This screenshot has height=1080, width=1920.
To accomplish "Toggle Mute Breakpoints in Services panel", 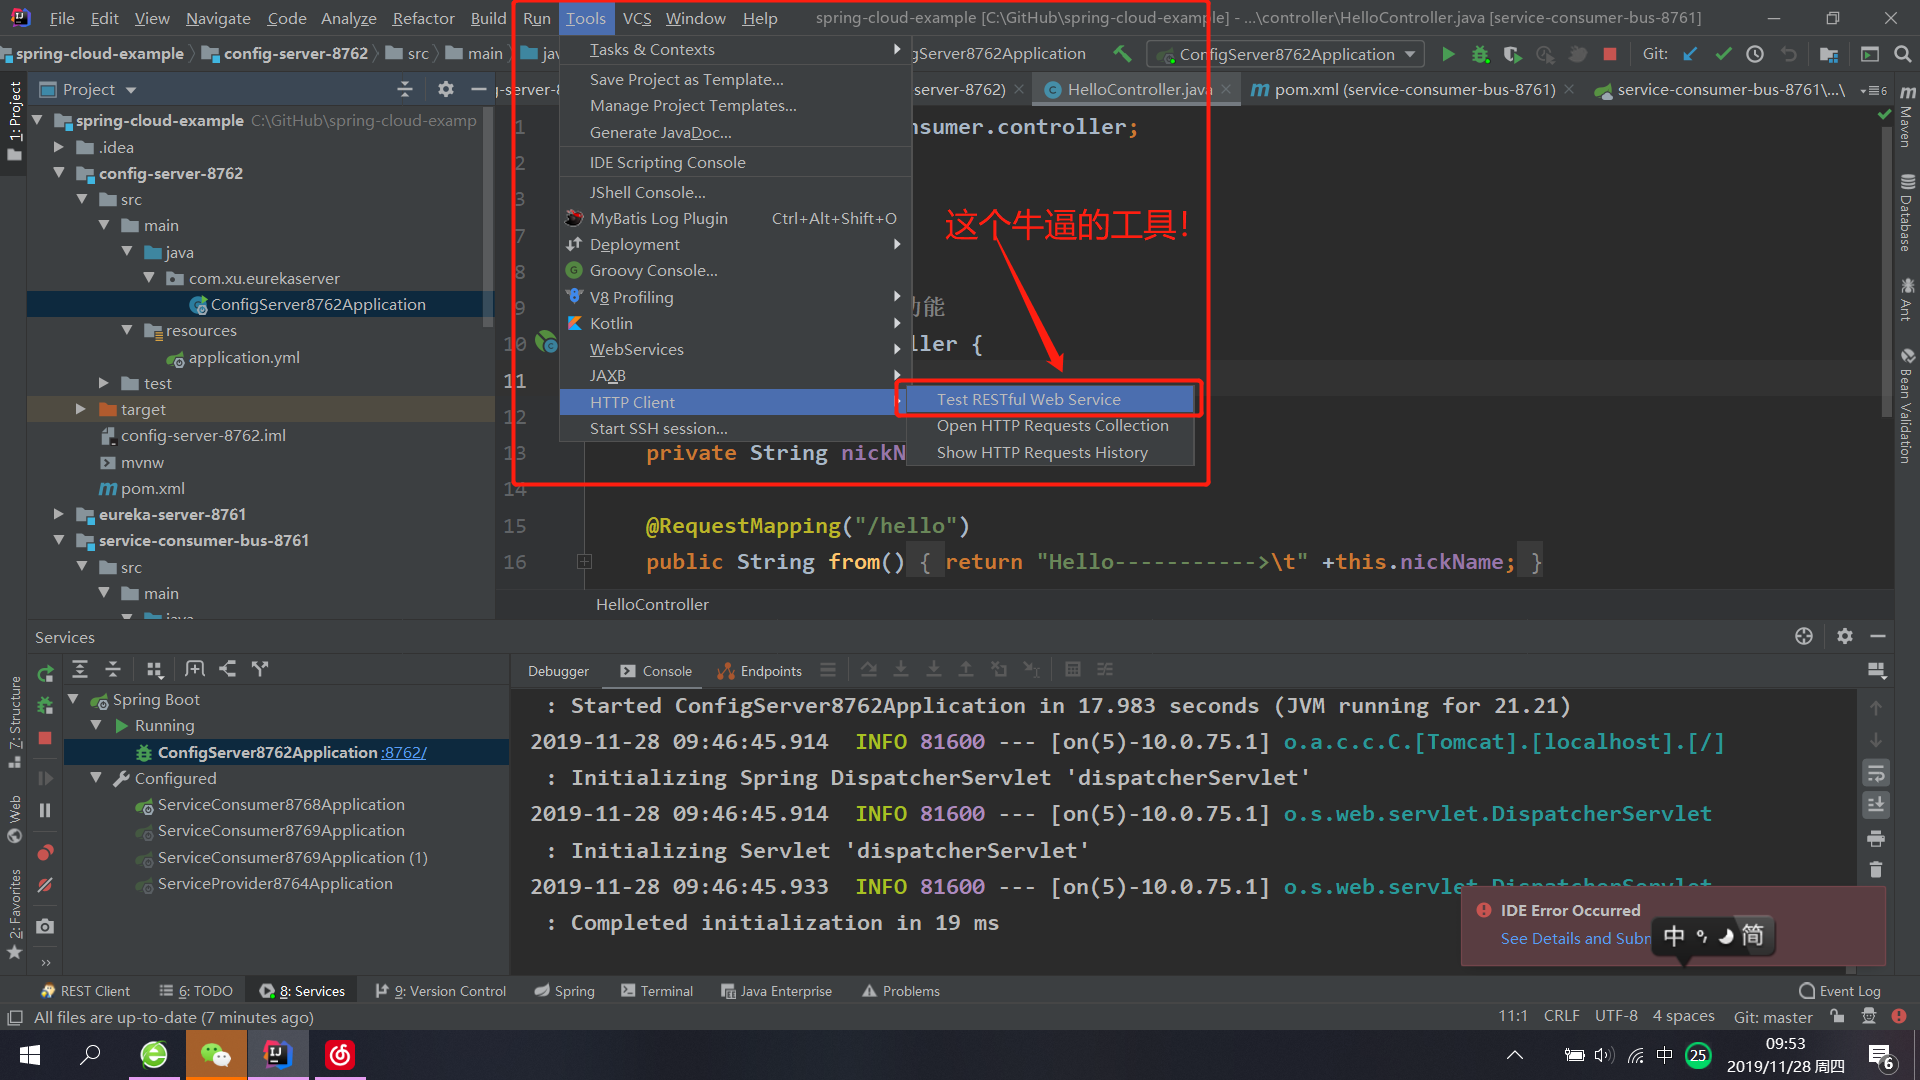I will pyautogui.click(x=45, y=885).
